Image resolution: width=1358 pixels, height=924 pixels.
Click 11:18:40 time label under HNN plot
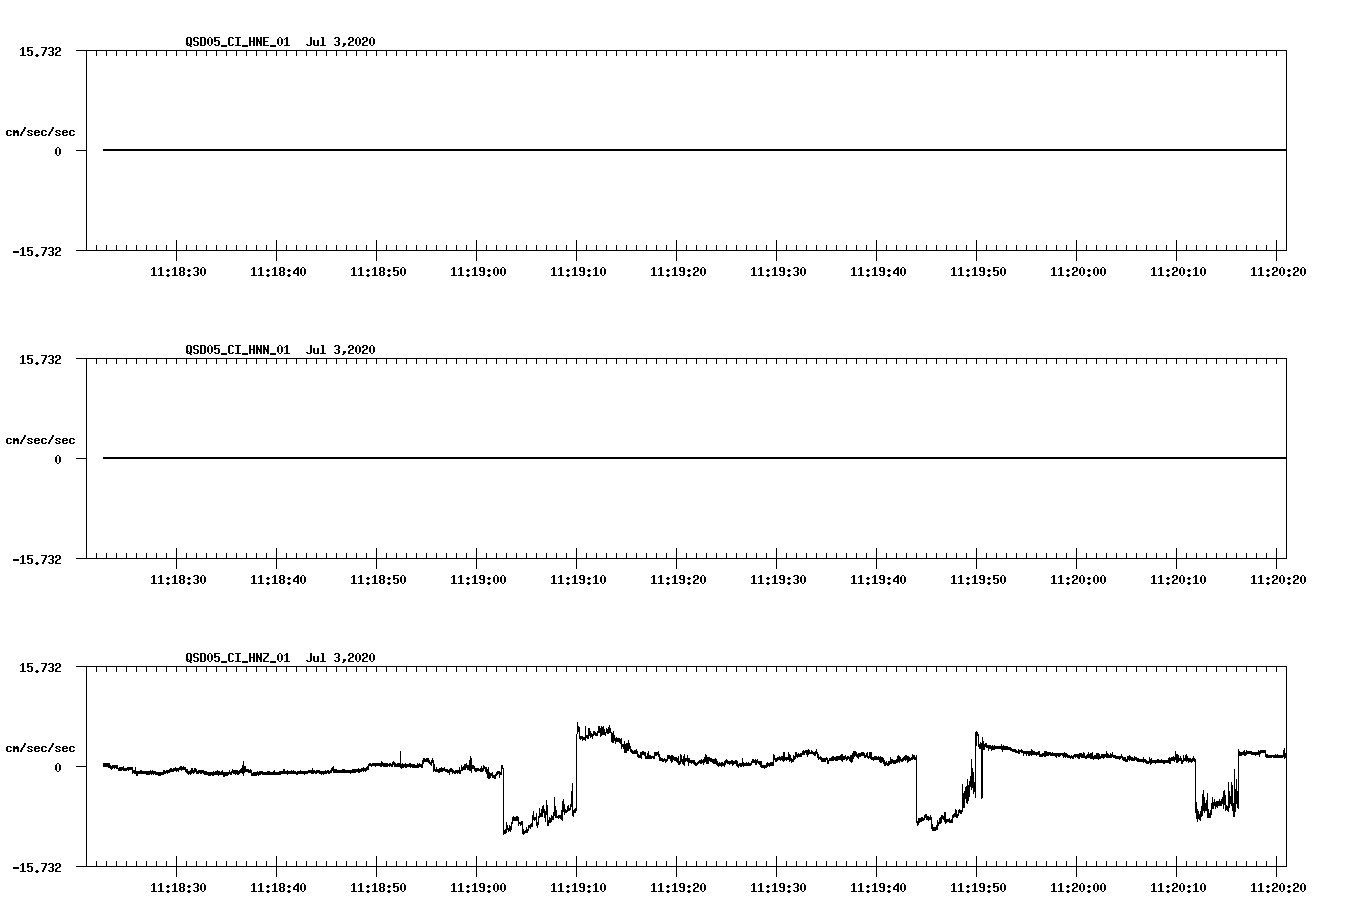pos(278,579)
